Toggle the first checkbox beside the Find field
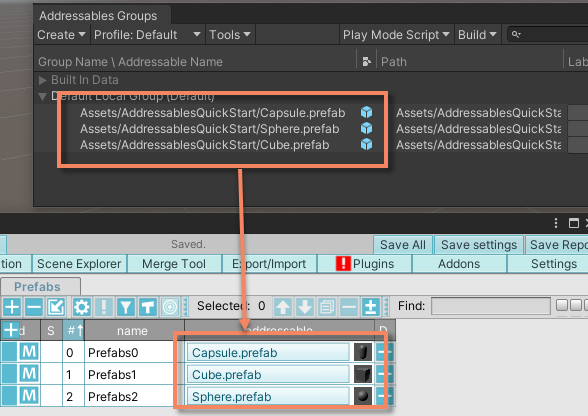 [x=562, y=305]
